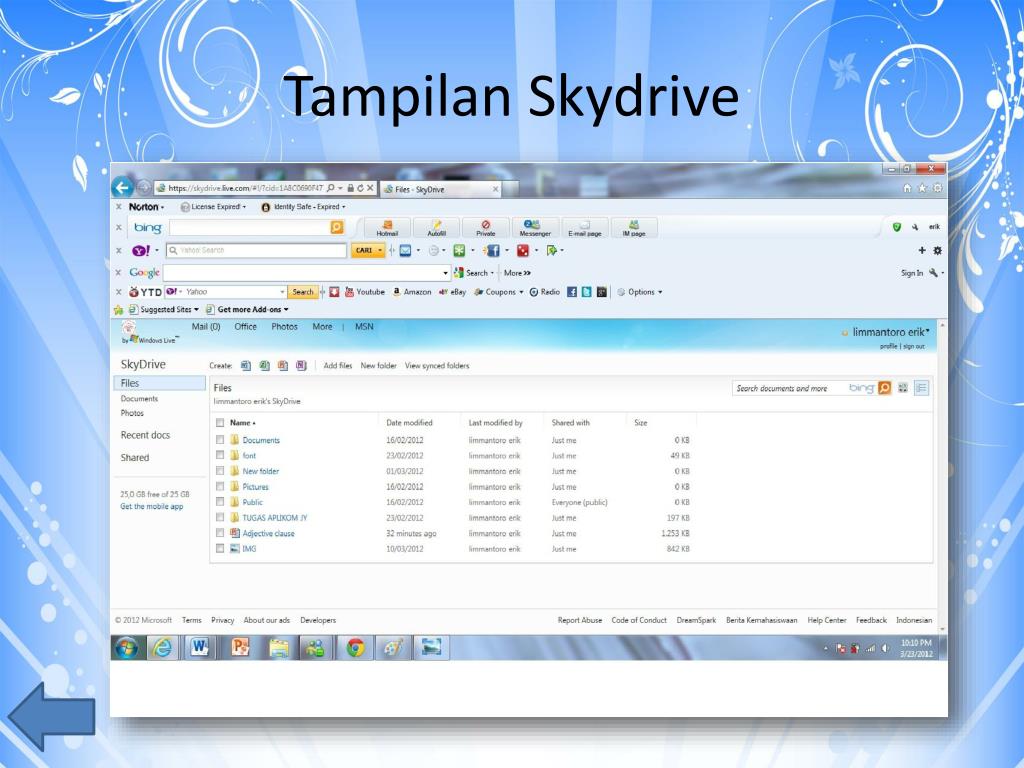The width and height of the screenshot is (1024, 768).
Task: Click the orange search button beside Search documents
Action: 884,388
